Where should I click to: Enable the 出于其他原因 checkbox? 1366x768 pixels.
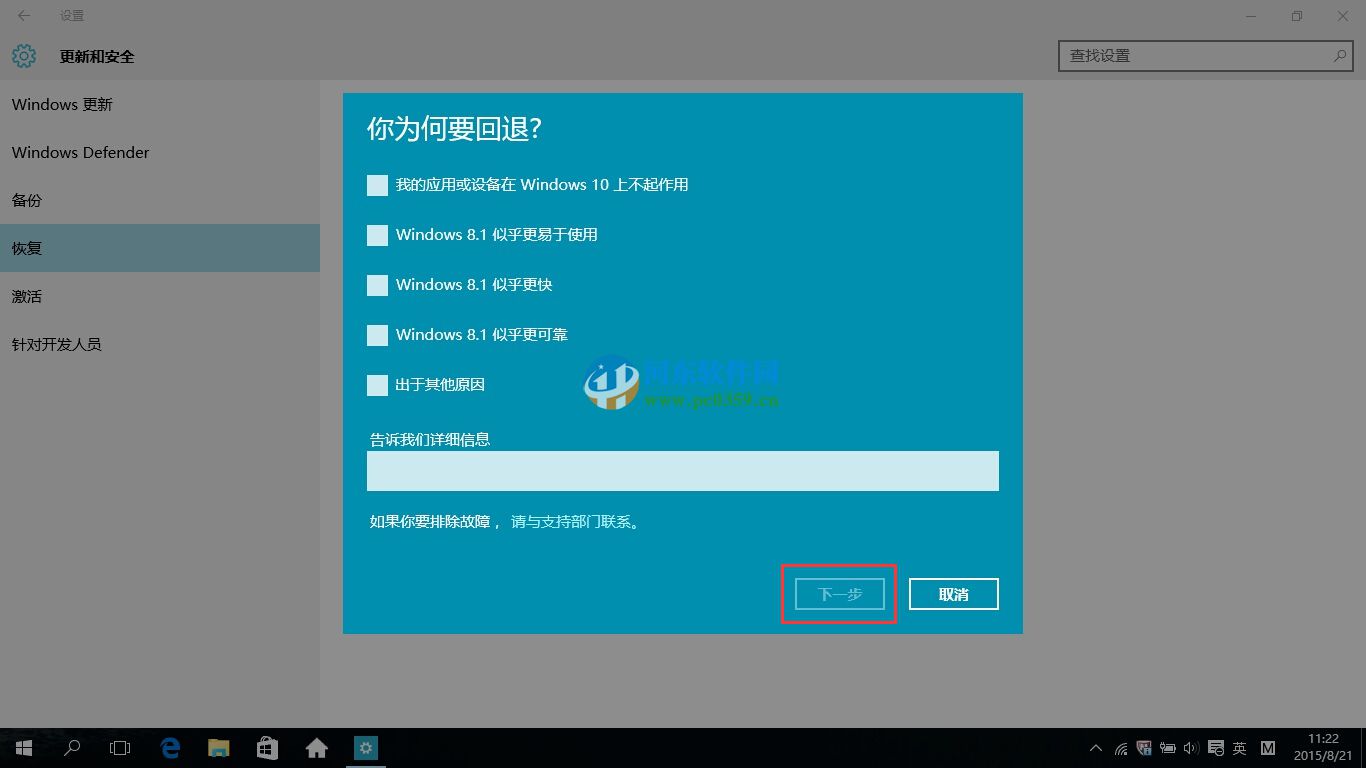377,385
